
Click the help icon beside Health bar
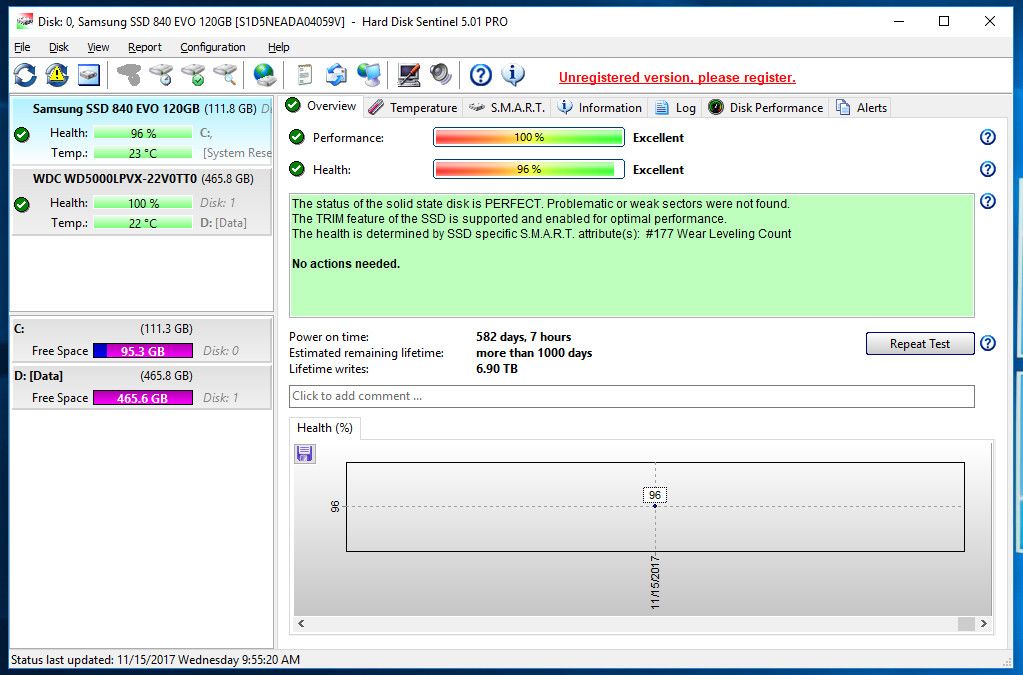coord(988,169)
